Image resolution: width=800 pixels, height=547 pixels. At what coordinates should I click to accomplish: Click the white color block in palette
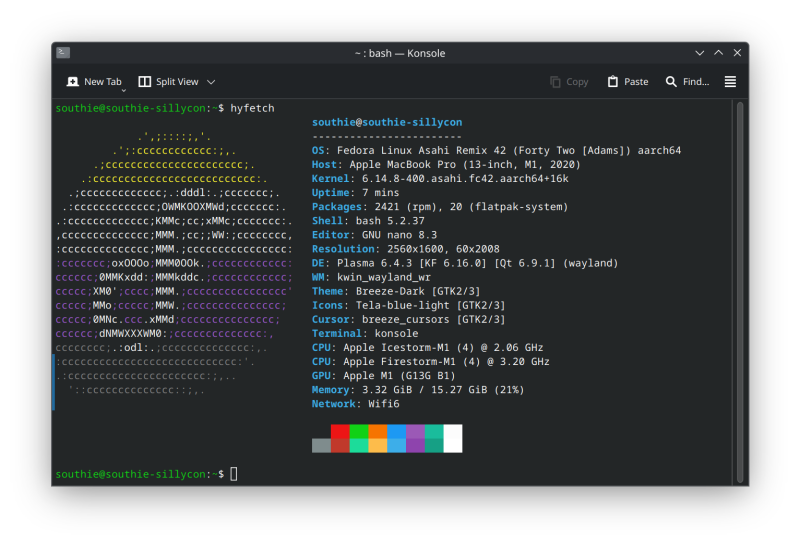point(453,438)
